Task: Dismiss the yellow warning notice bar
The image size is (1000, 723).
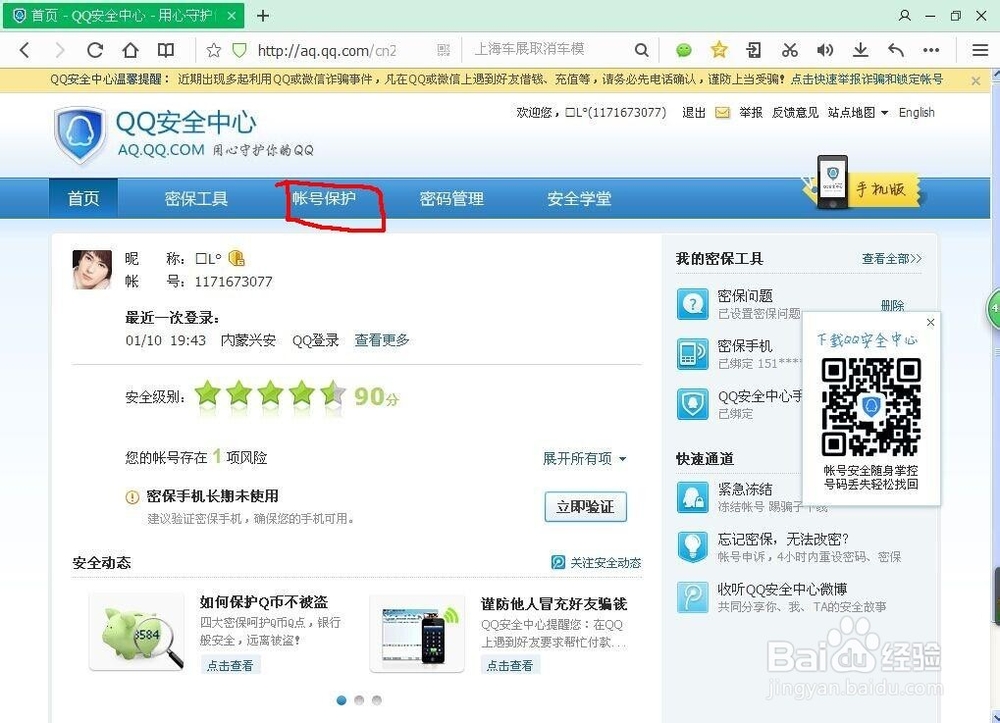Action: pyautogui.click(x=976, y=81)
